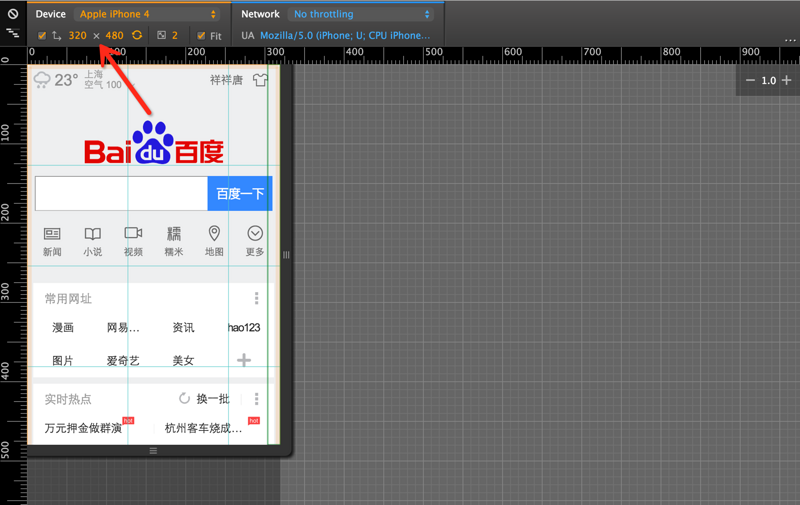Toggle the media queries staircase icon
Image resolution: width=800 pixels, height=505 pixels.
coord(13,34)
